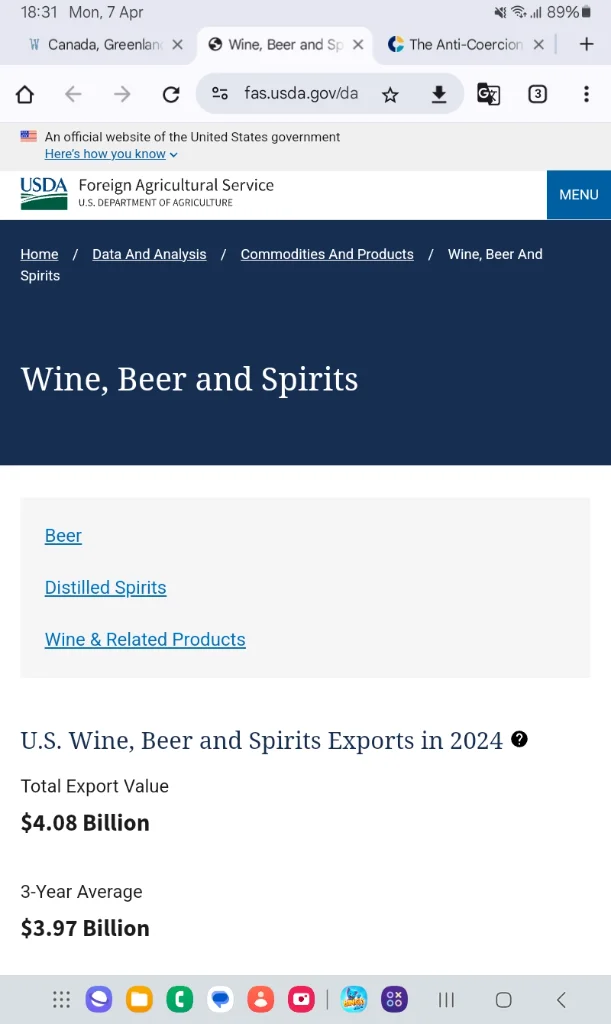Image resolution: width=611 pixels, height=1024 pixels.
Task: Bookmark this page with the star icon
Action: tap(390, 94)
